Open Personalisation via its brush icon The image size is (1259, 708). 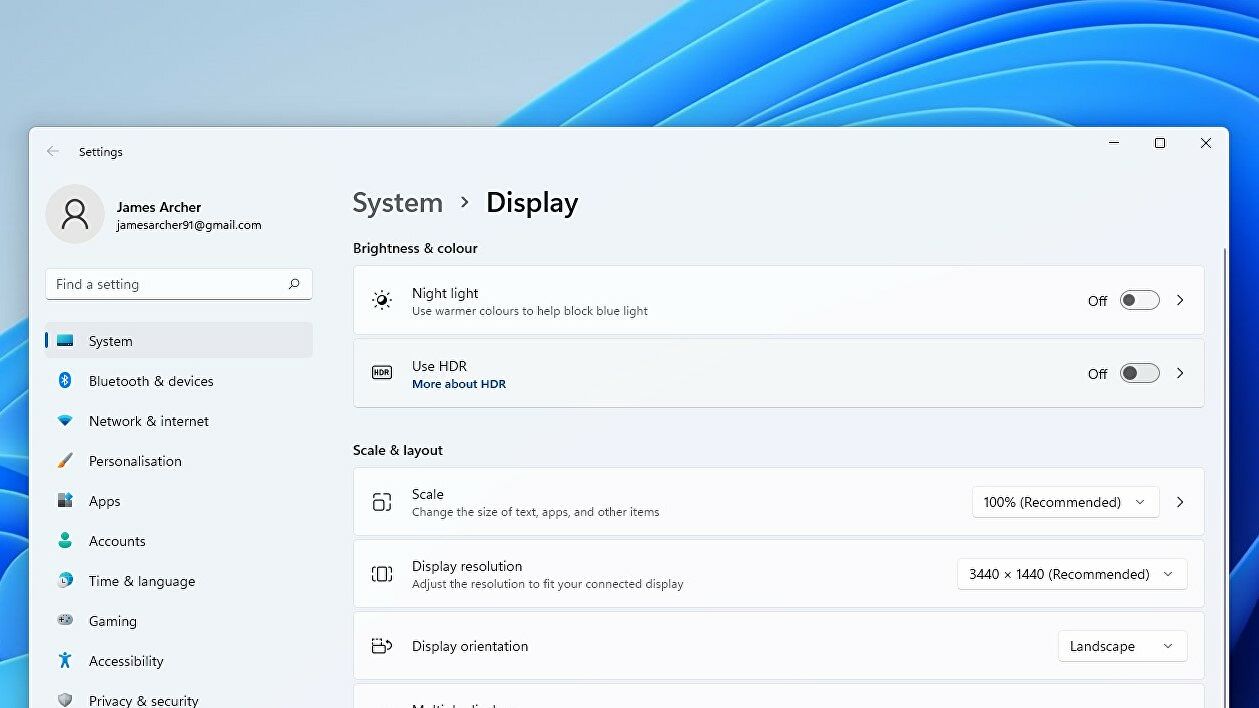[64, 461]
